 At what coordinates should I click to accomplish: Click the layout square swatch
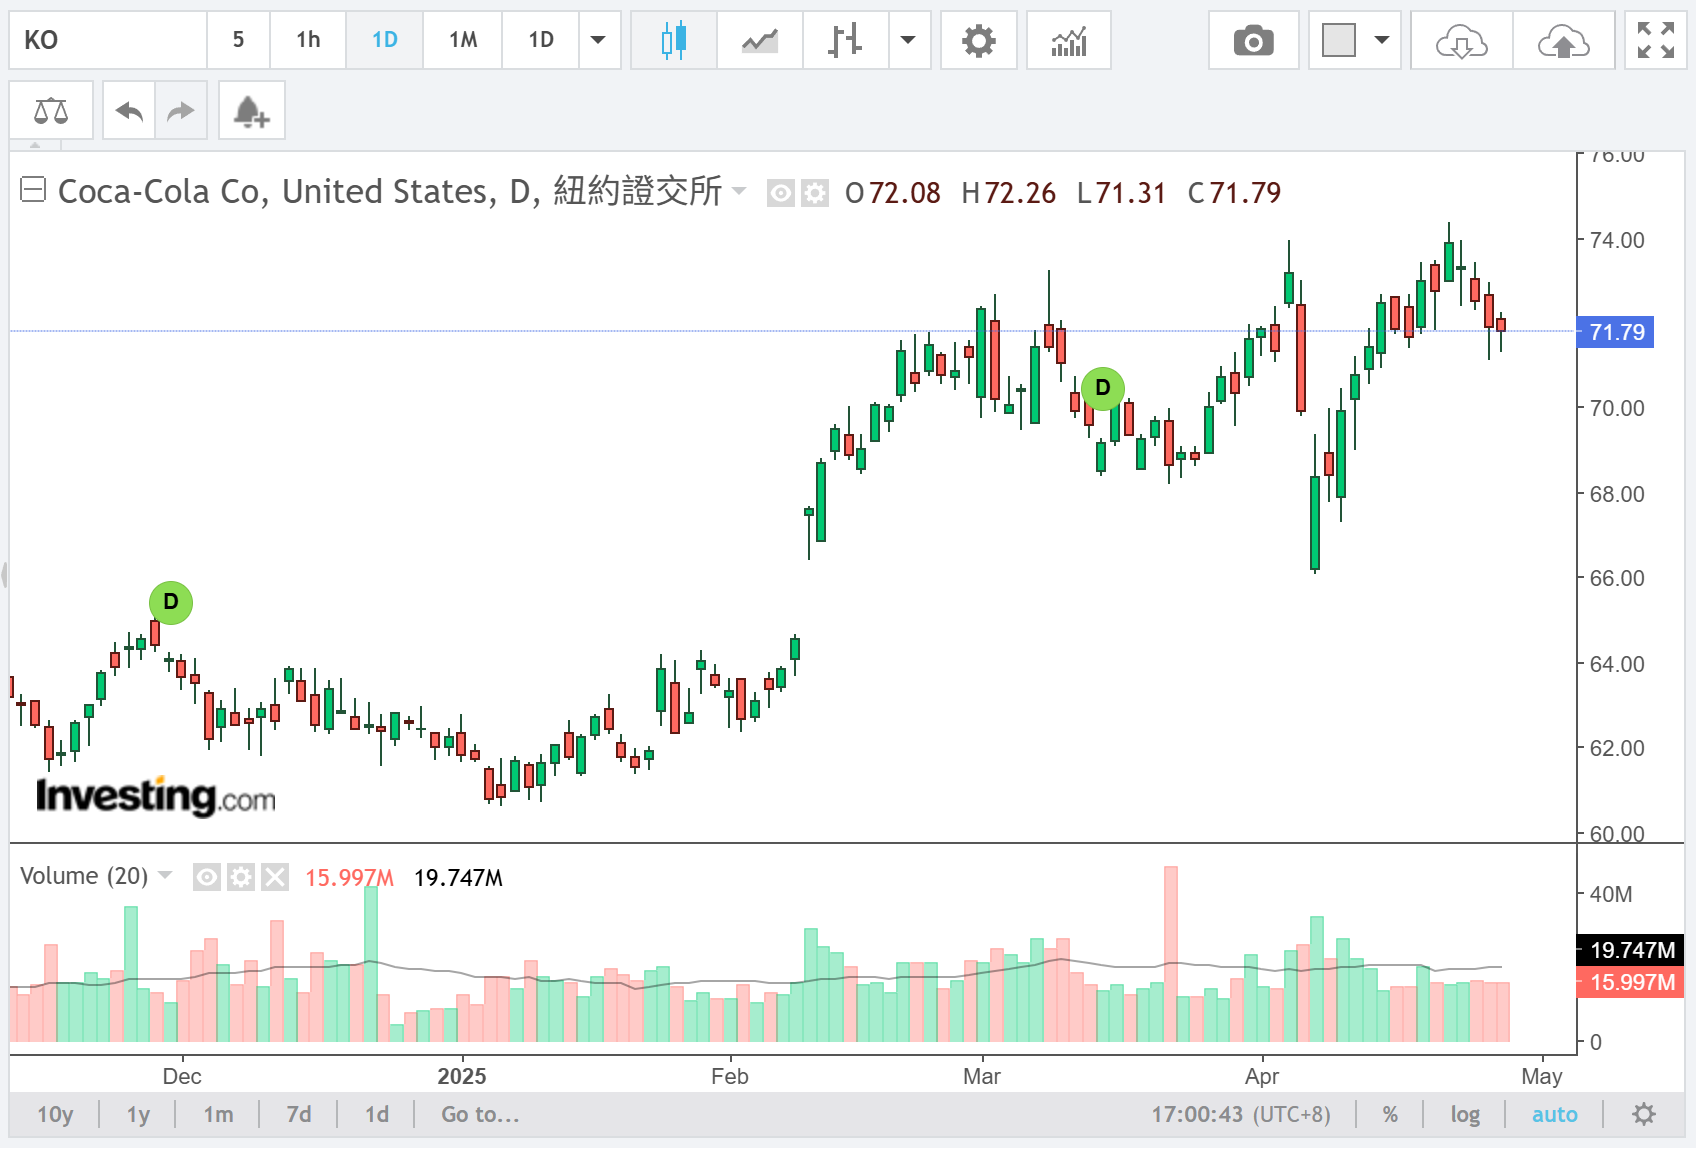1338,40
